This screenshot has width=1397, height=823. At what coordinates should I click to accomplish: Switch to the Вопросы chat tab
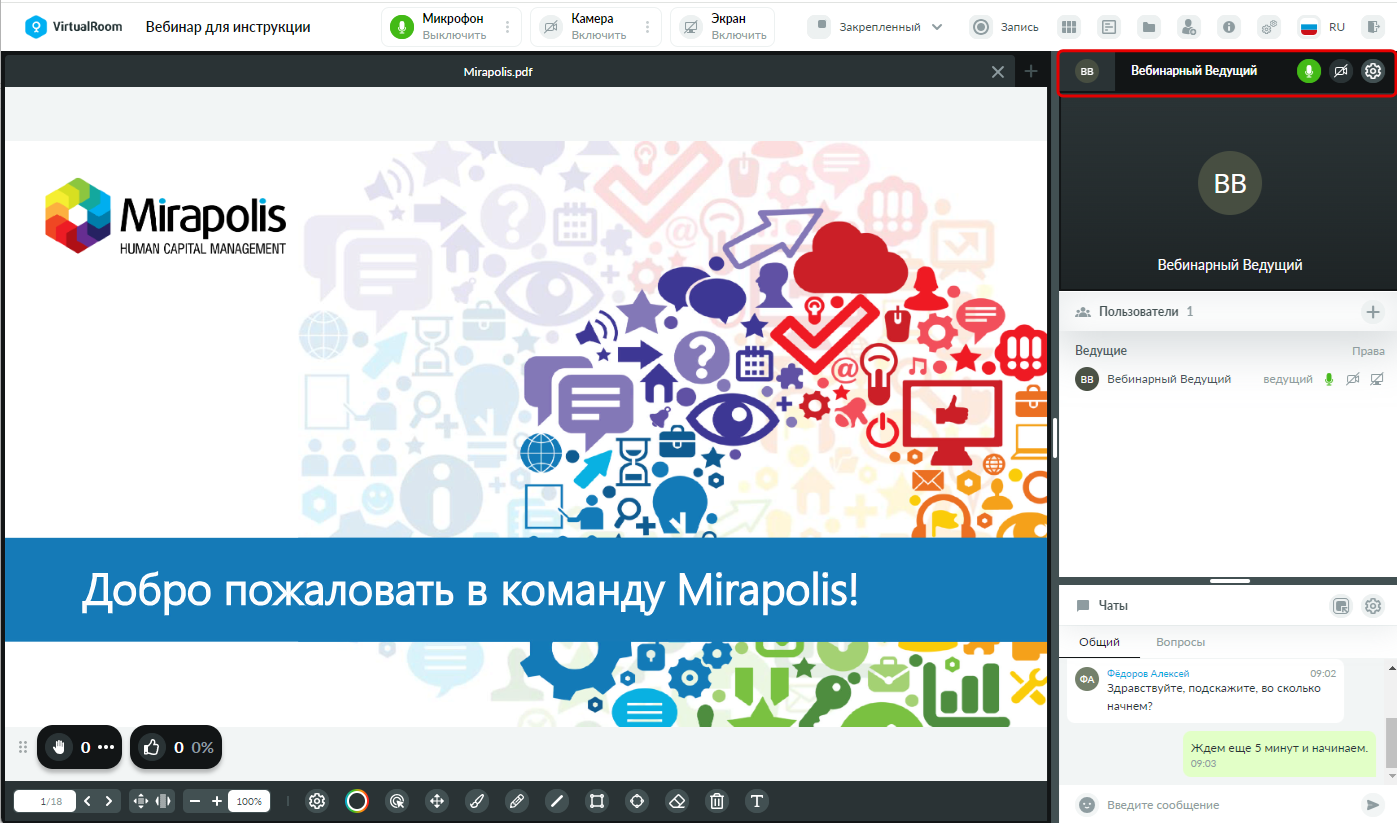pyautogui.click(x=1180, y=642)
